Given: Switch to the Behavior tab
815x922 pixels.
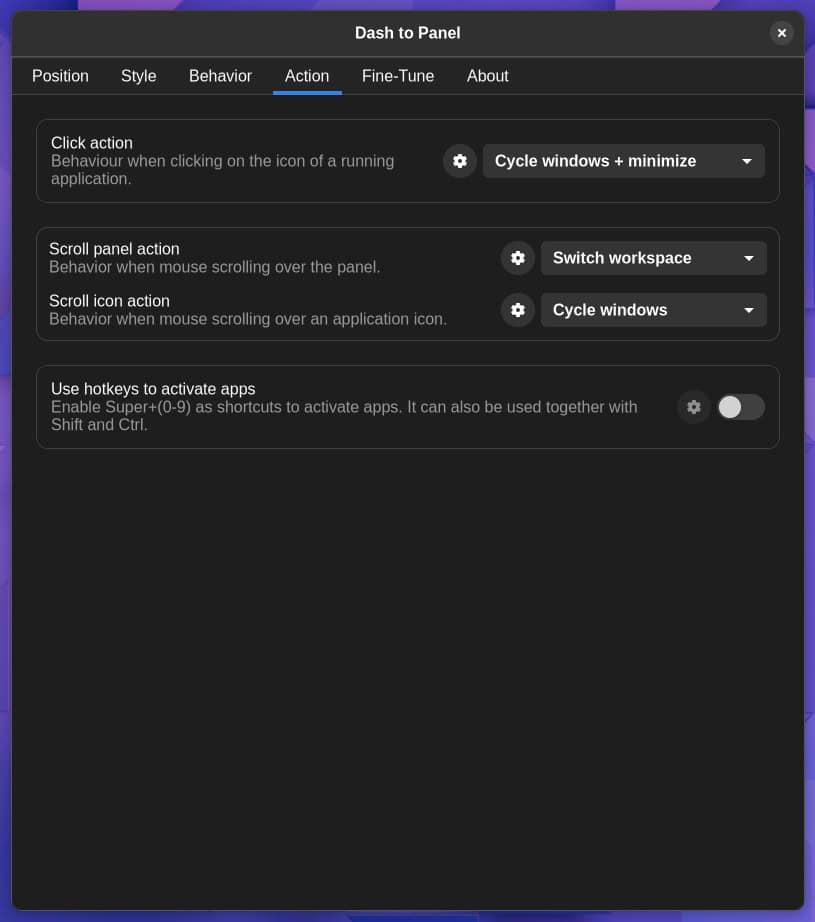Looking at the screenshot, I should [221, 76].
